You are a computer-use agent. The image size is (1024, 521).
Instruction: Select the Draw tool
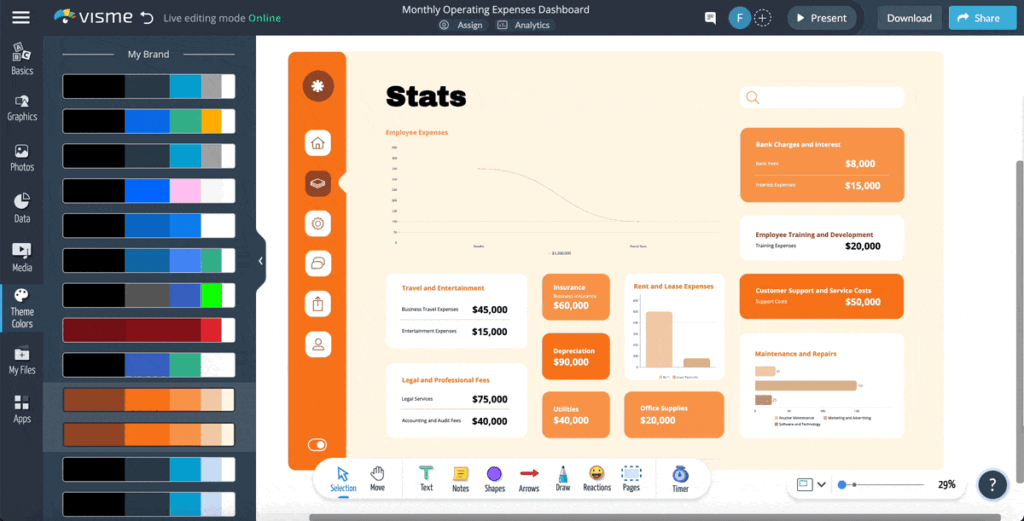(x=562, y=478)
